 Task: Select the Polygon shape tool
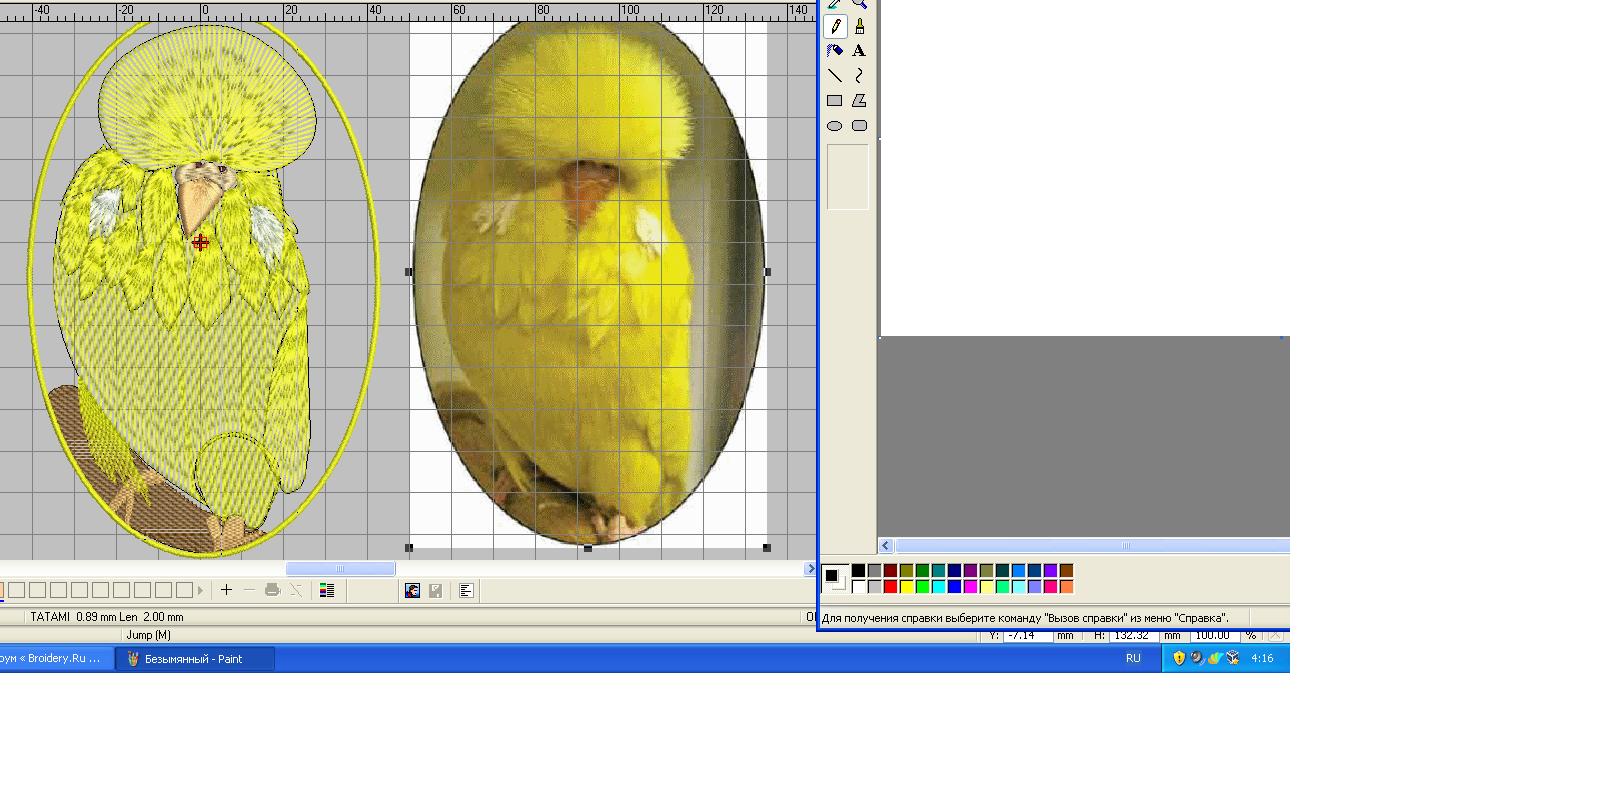pos(859,101)
